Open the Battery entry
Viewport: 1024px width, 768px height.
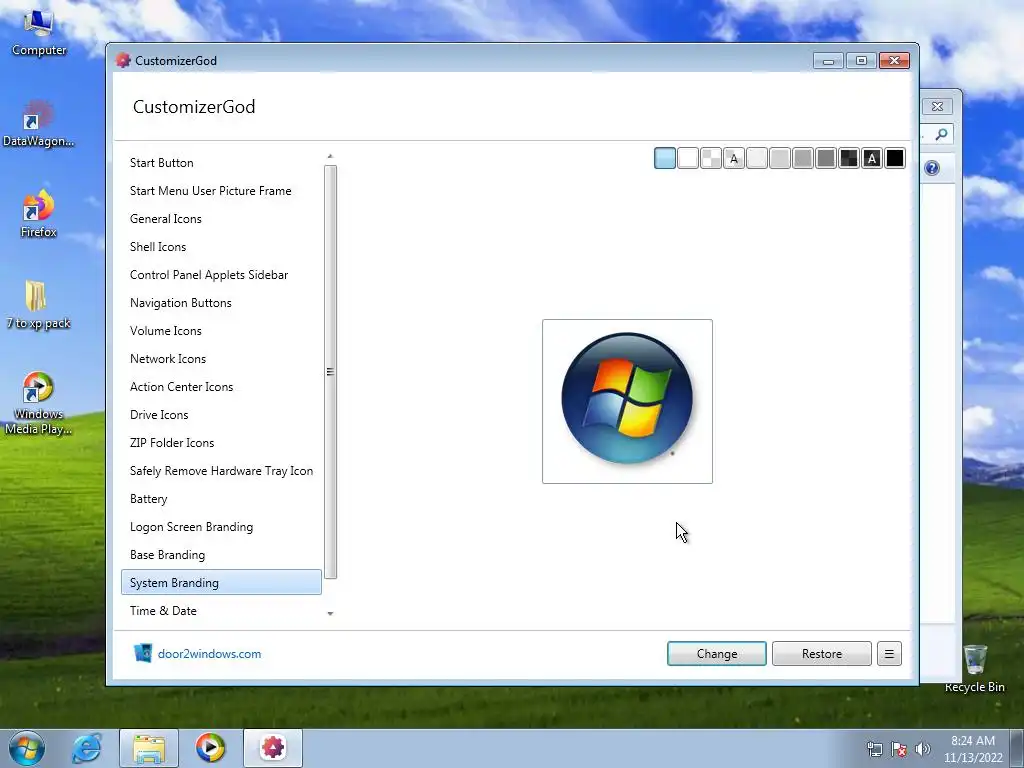[221, 500]
